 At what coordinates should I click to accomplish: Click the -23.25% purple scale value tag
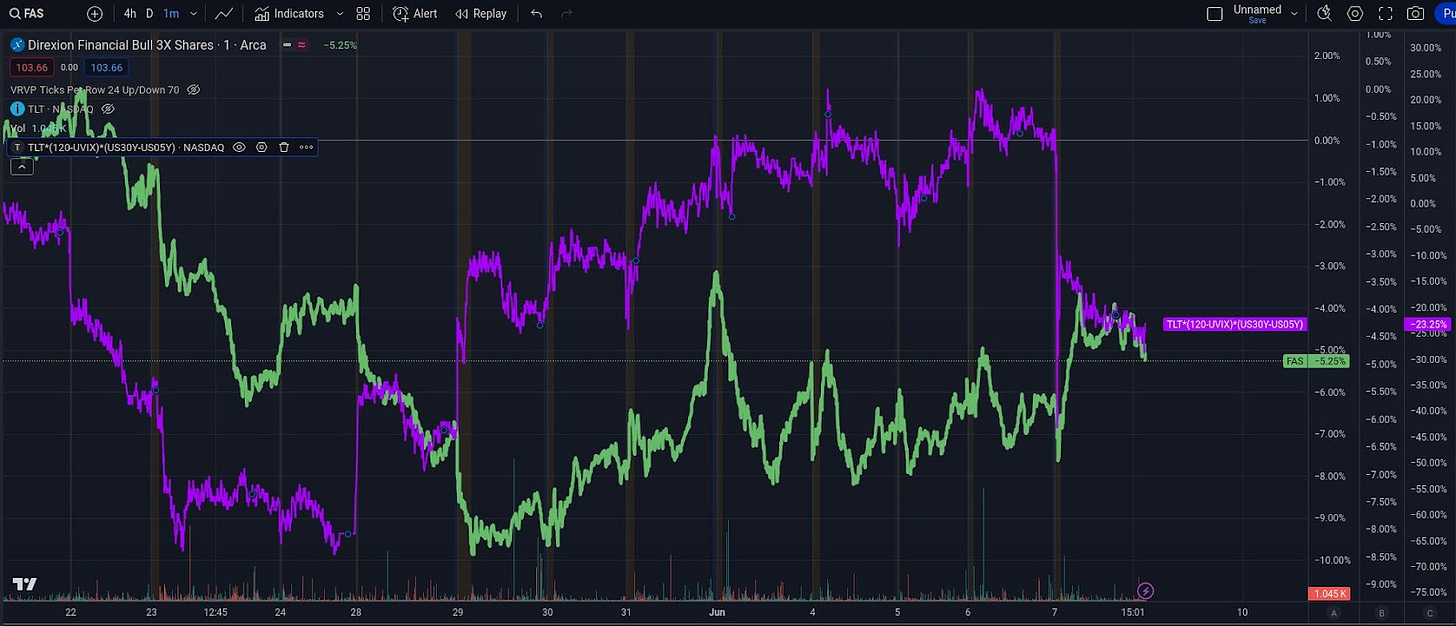coord(1427,324)
